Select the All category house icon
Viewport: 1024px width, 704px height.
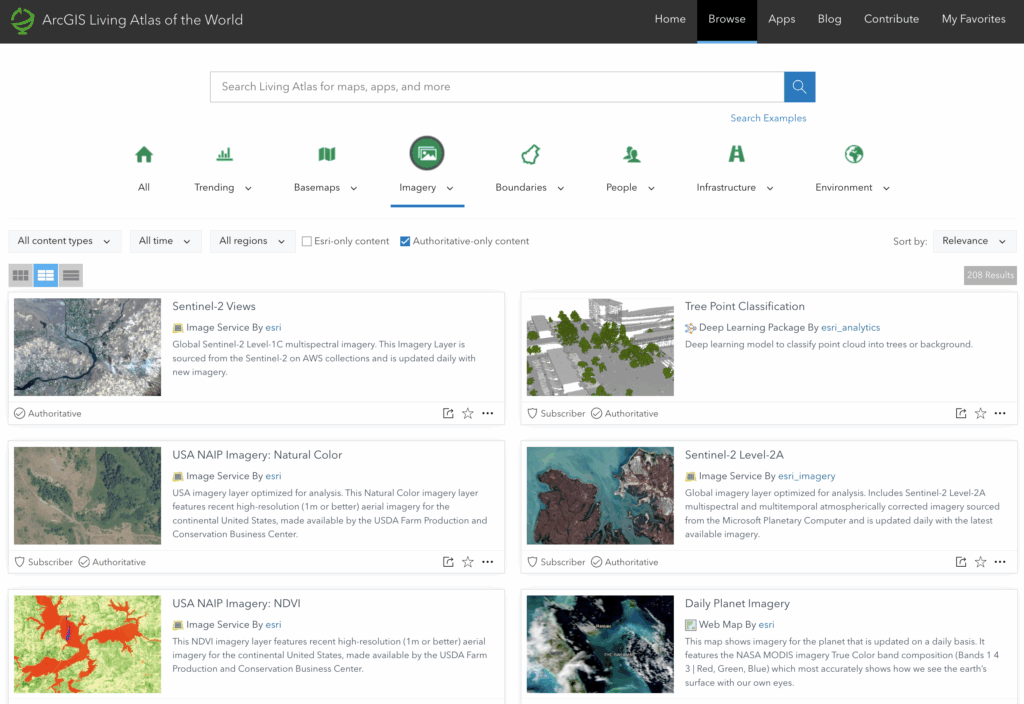click(144, 155)
